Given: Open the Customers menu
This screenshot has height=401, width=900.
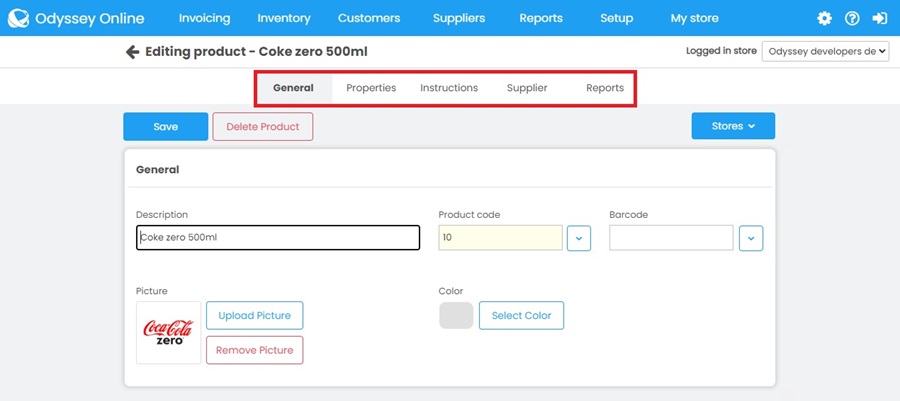Looking at the screenshot, I should tap(369, 18).
